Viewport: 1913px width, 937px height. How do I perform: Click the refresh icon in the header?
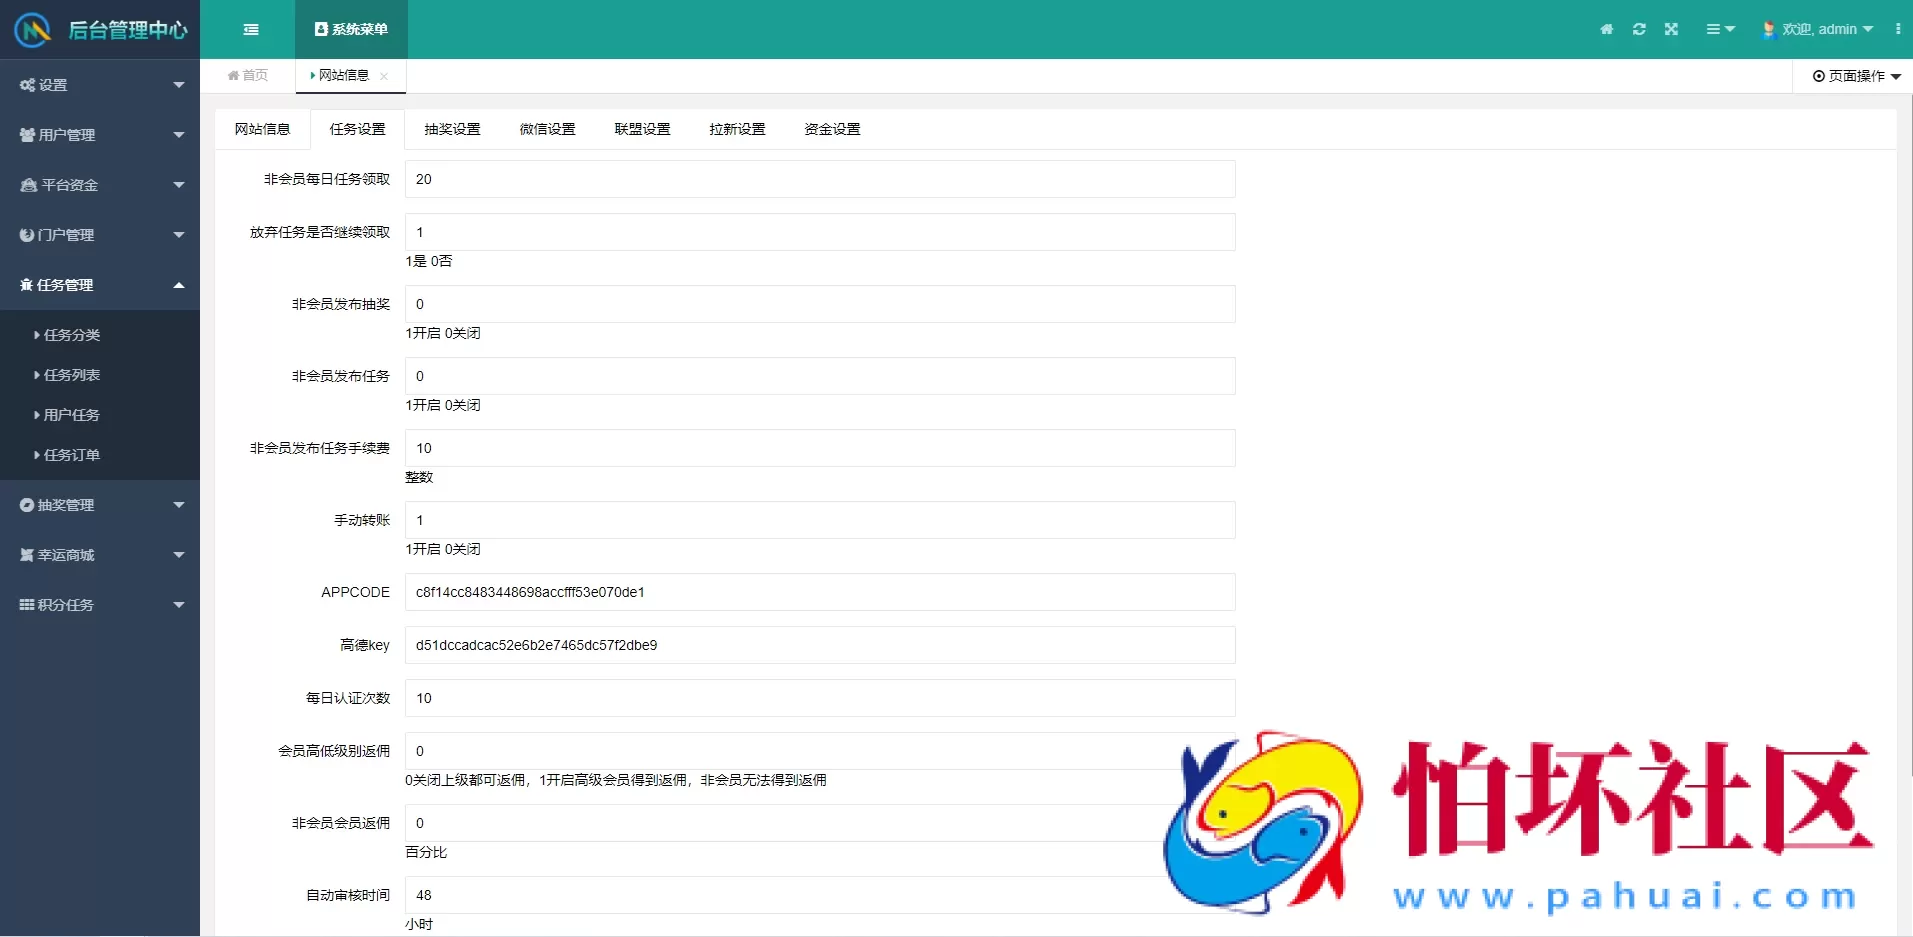pyautogui.click(x=1639, y=29)
